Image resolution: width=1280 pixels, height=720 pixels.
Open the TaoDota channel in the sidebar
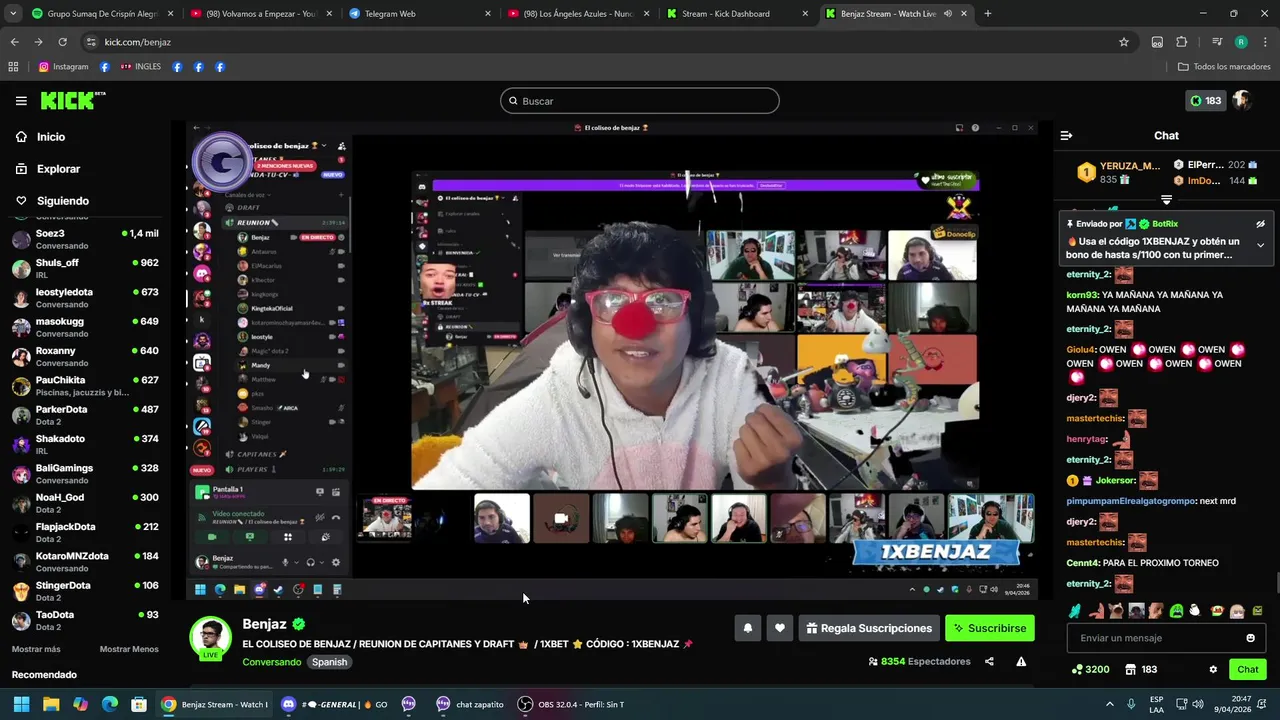tap(85, 620)
